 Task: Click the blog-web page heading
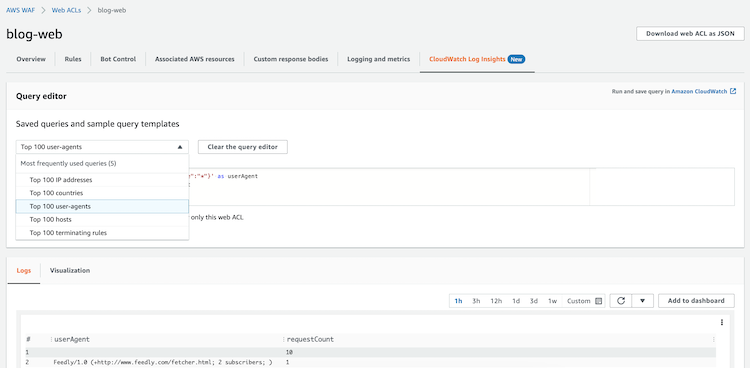[34, 34]
